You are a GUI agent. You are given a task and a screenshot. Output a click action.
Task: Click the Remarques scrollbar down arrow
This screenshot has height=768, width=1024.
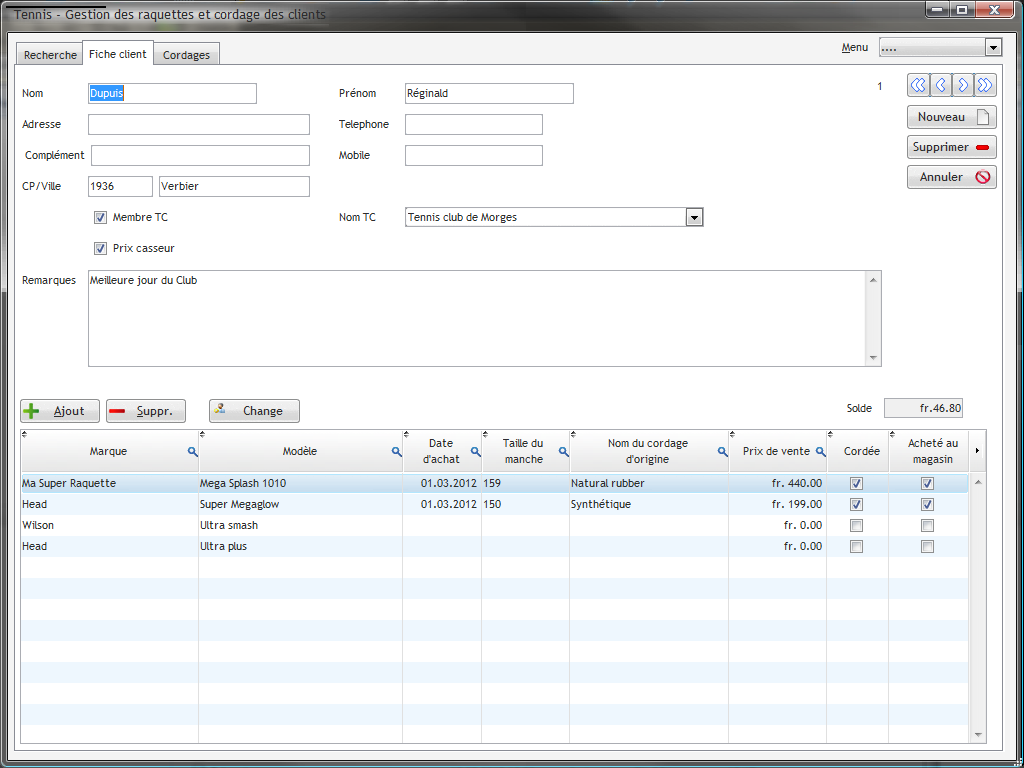pos(873,358)
